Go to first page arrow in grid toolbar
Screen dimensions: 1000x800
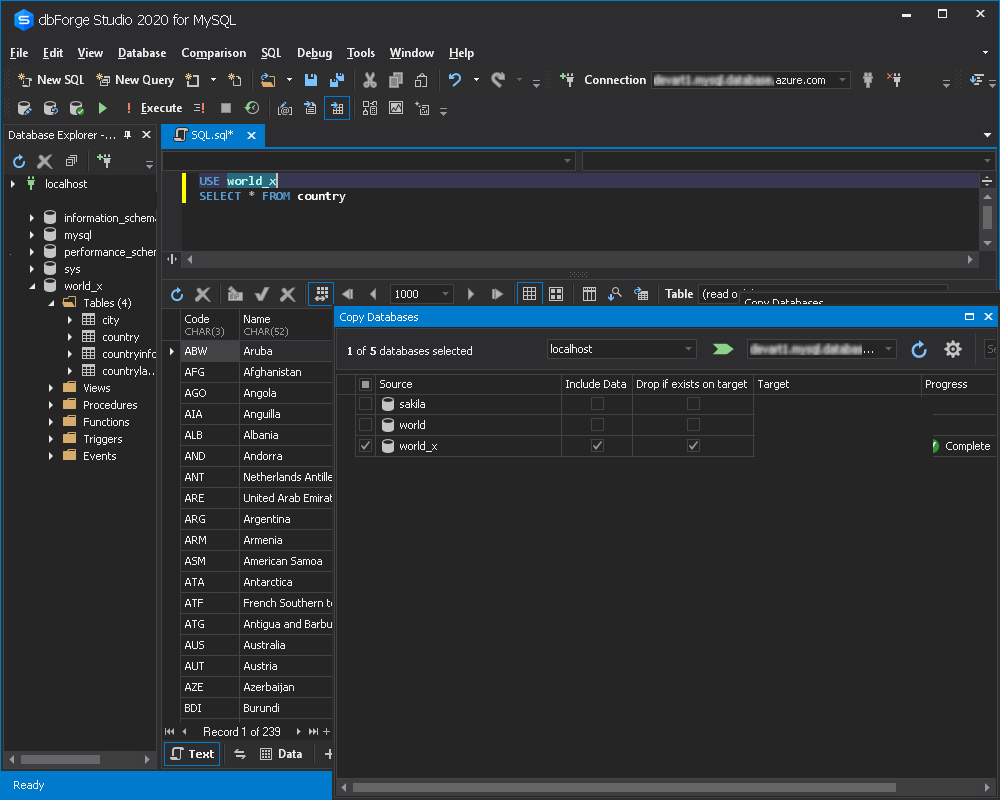348,294
